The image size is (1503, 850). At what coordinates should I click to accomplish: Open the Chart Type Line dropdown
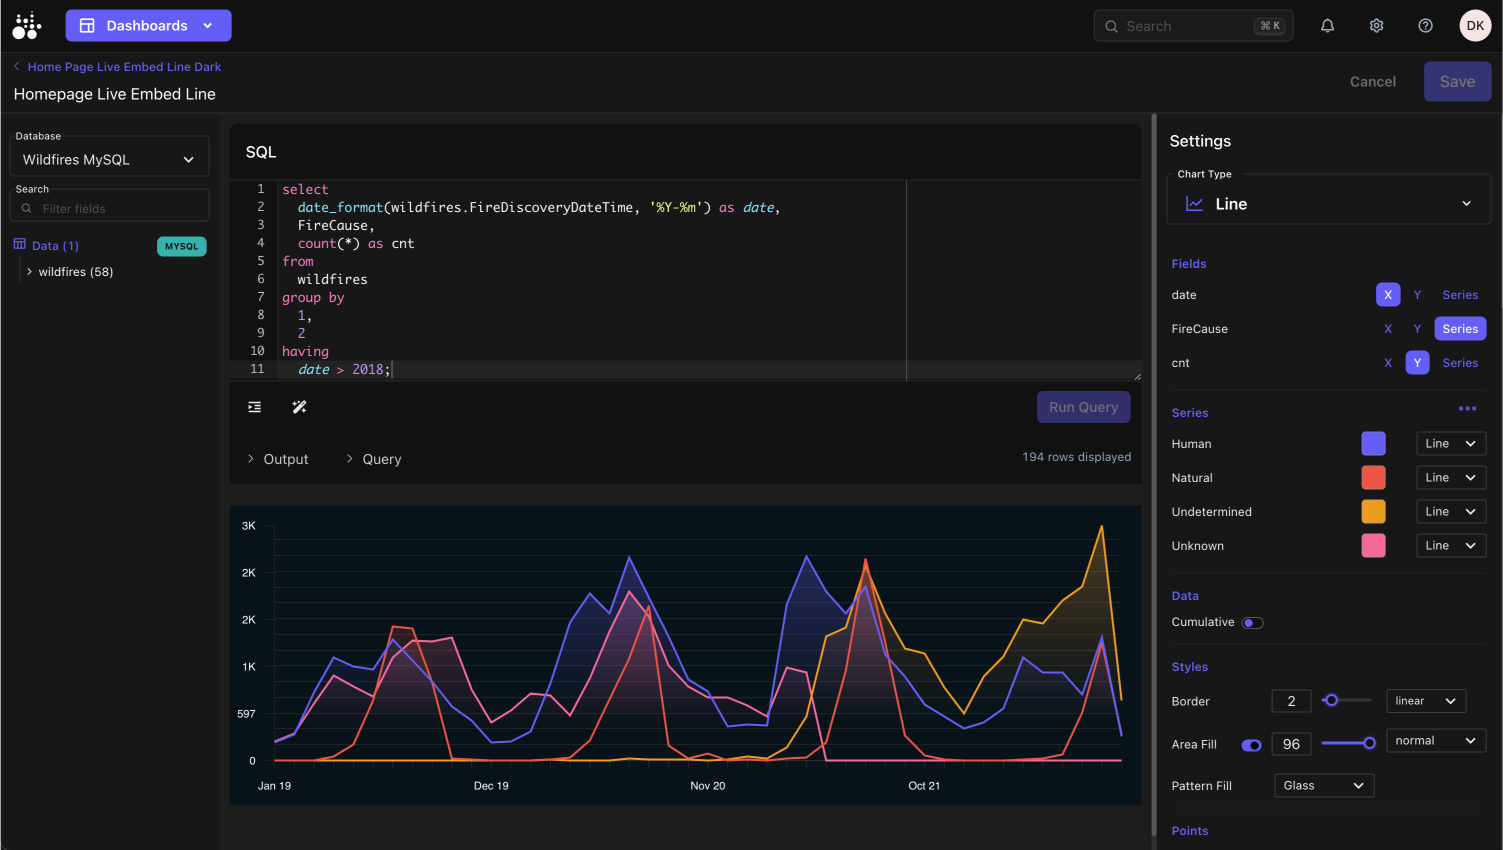pos(1328,204)
